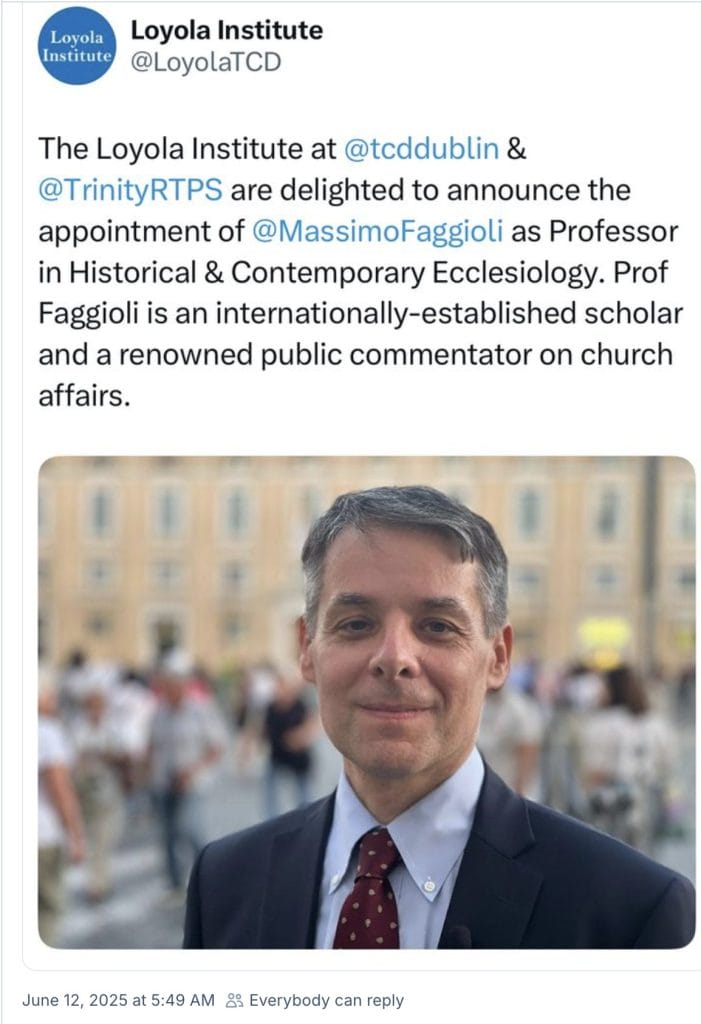The width and height of the screenshot is (701, 1024).
Task: Visit the @MassimoFaggioli mentioned profile
Action: [x=378, y=232]
